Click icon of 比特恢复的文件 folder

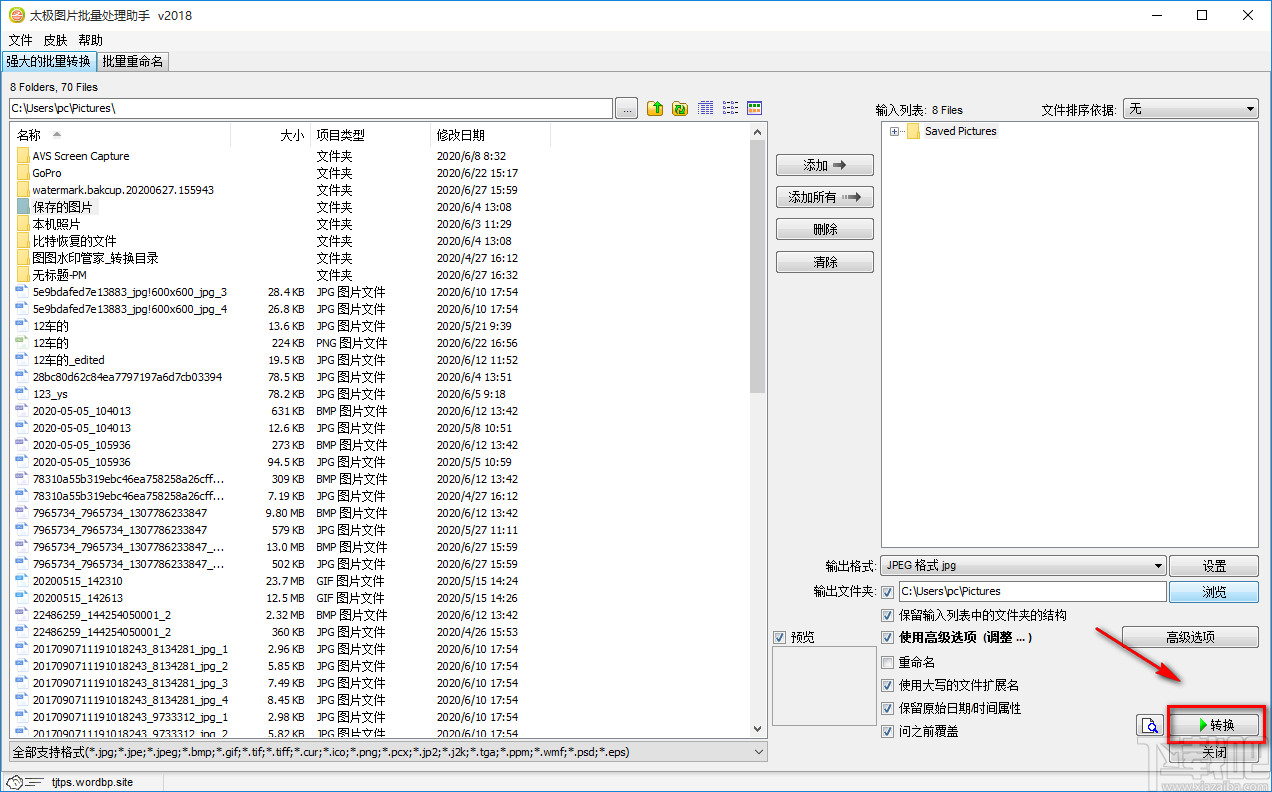coord(23,241)
